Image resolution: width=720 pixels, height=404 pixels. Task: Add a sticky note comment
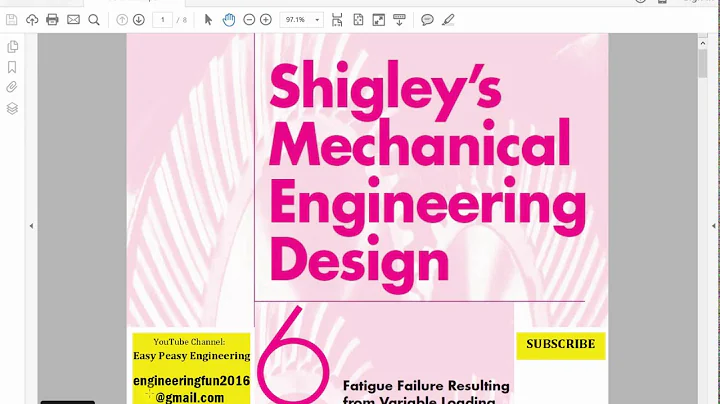coord(427,20)
